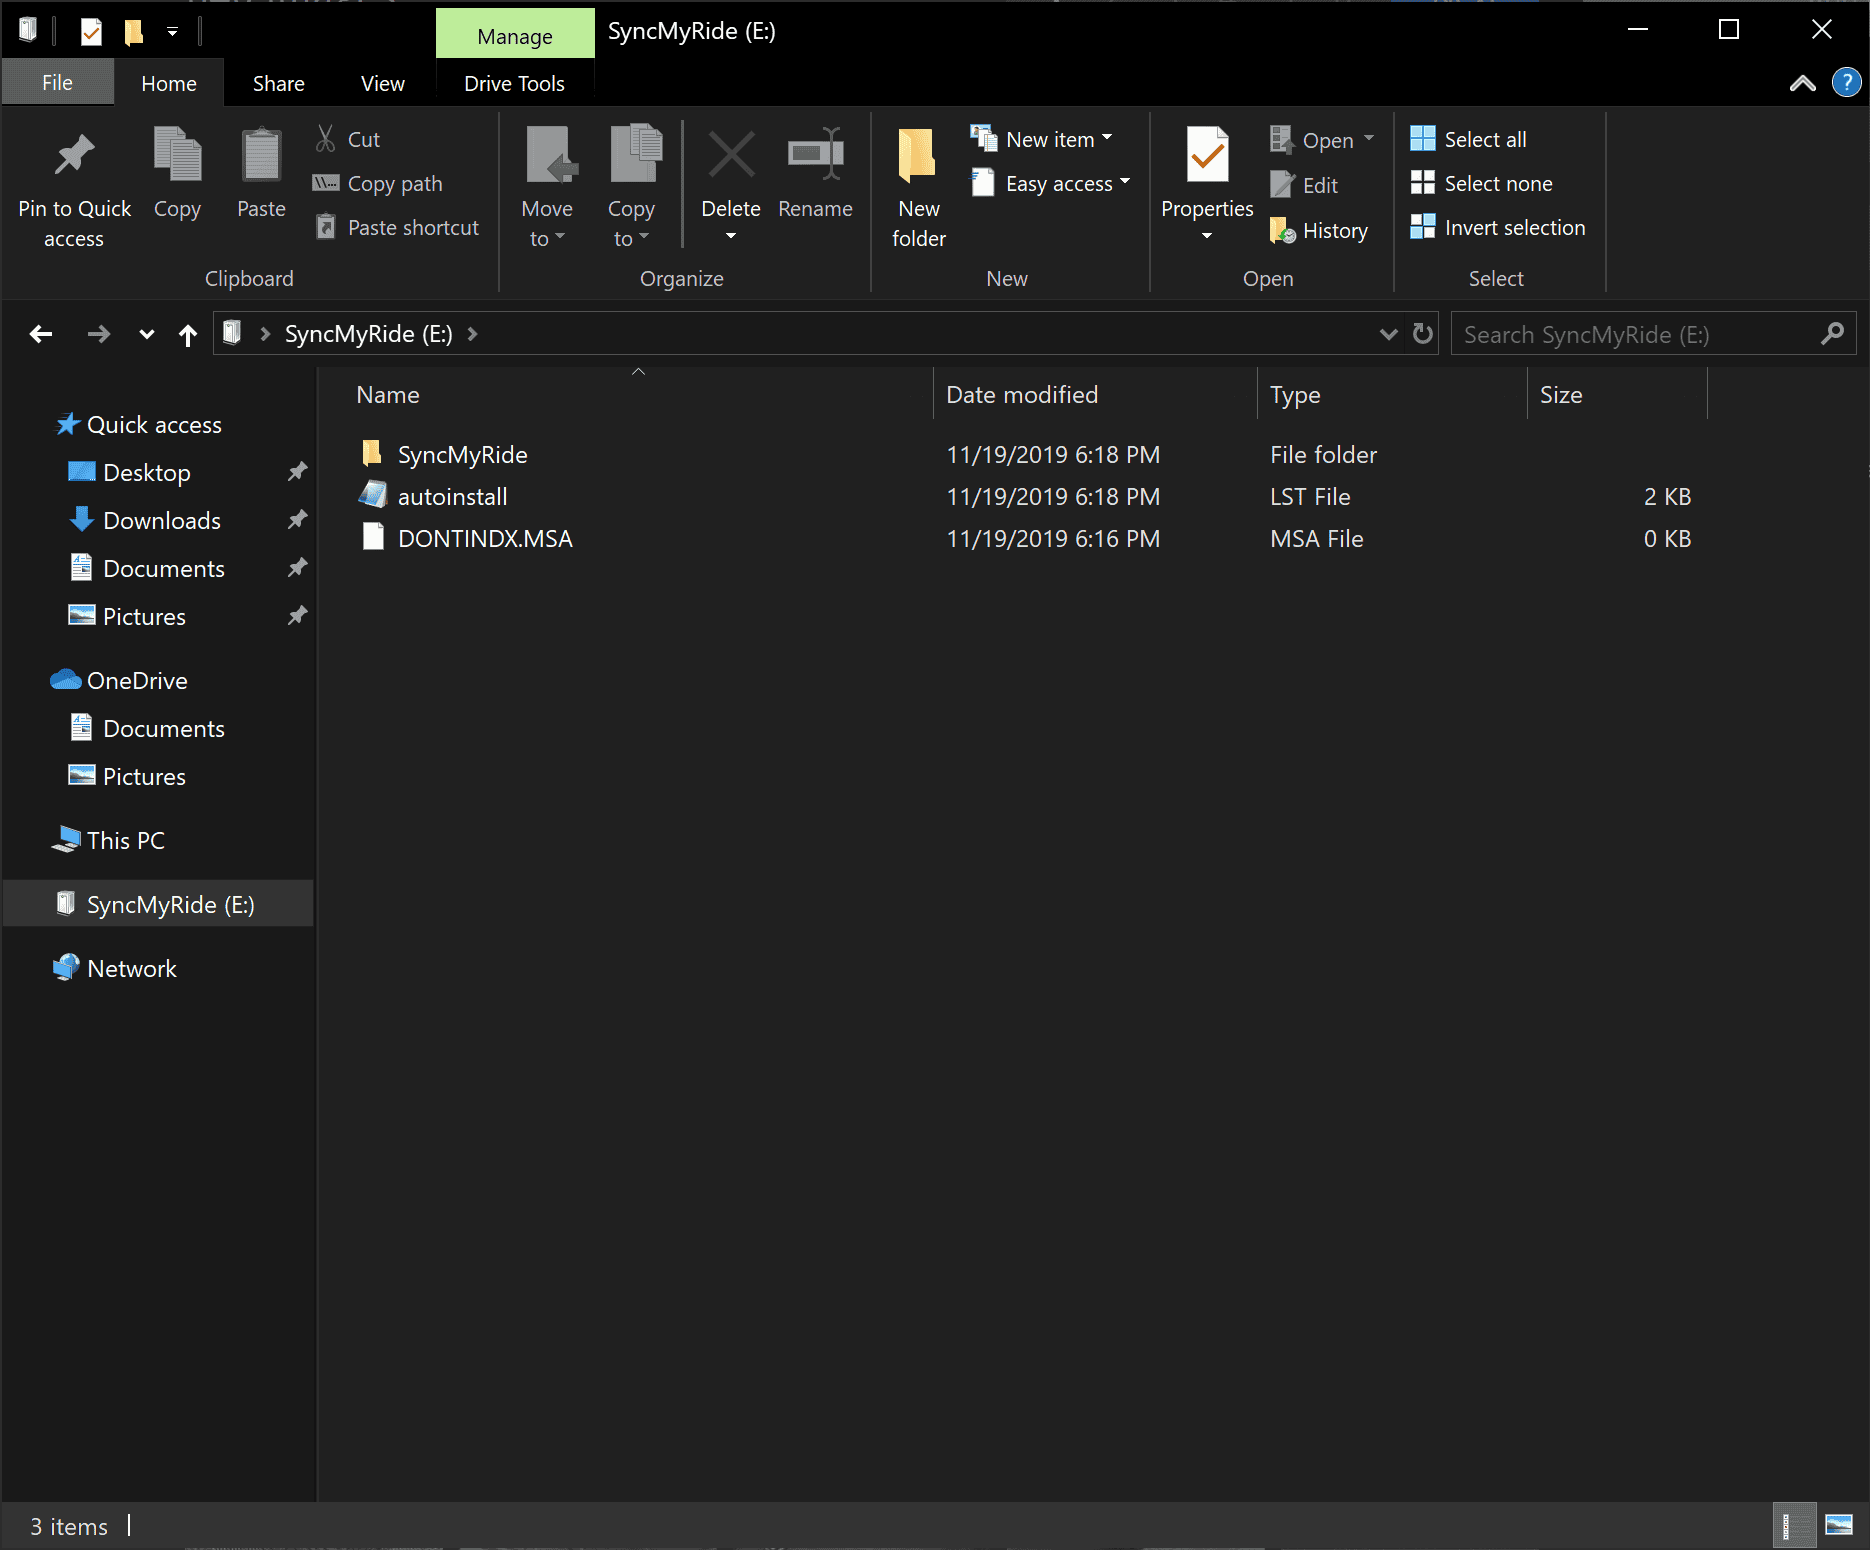
Task: Open the Properties icon in ribbon
Action: pos(1206,157)
